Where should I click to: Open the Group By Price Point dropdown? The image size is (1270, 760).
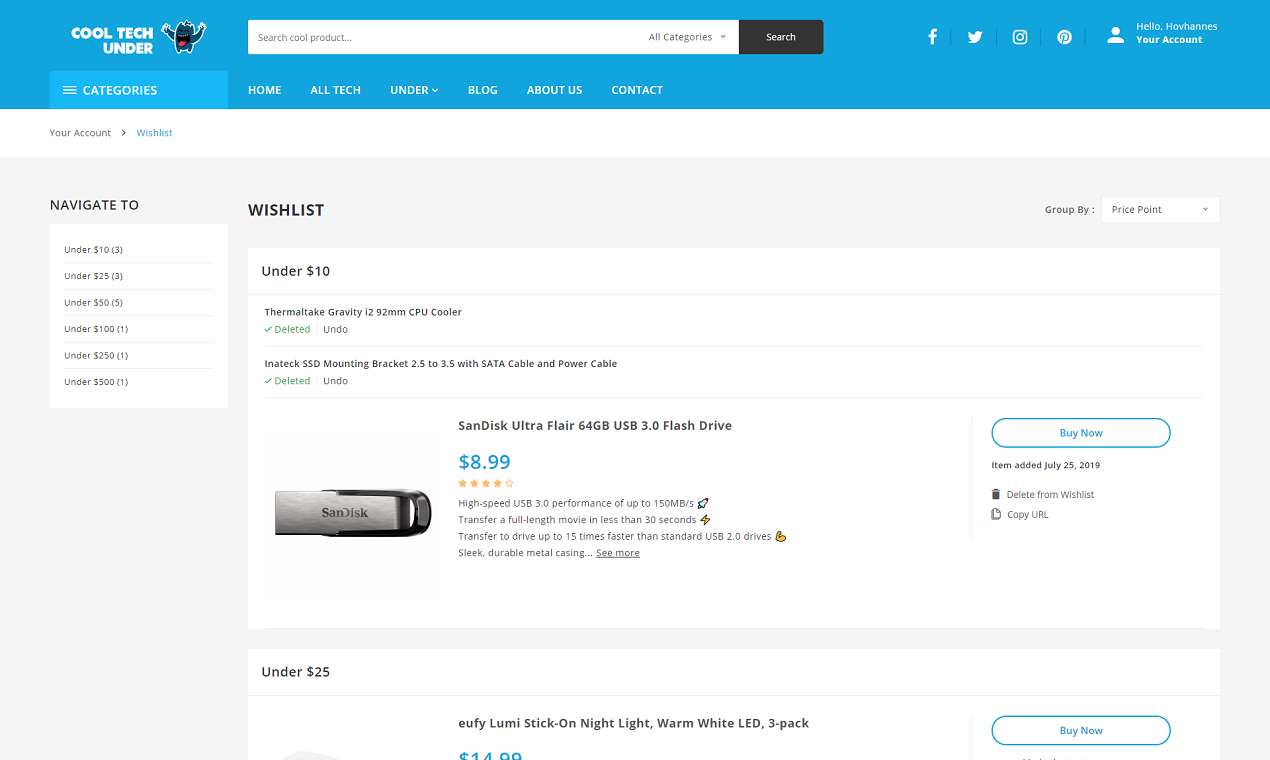(x=1160, y=209)
